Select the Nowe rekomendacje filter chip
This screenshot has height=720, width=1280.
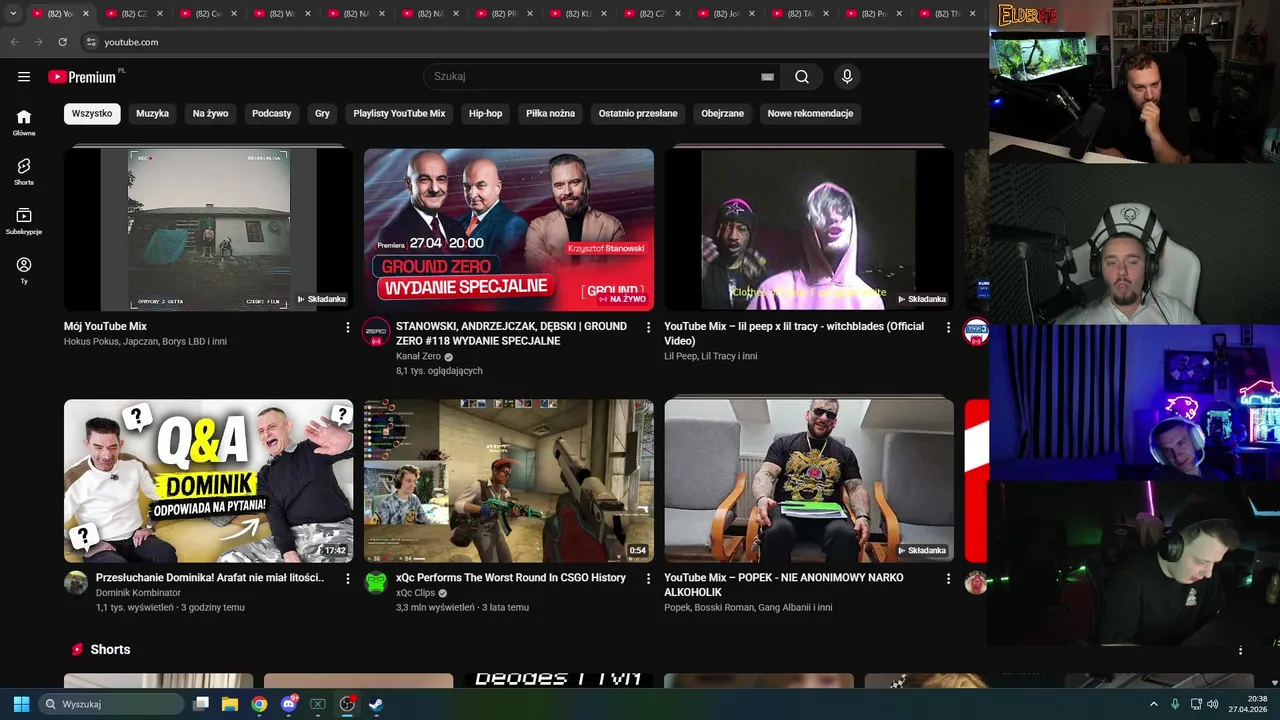tap(810, 113)
